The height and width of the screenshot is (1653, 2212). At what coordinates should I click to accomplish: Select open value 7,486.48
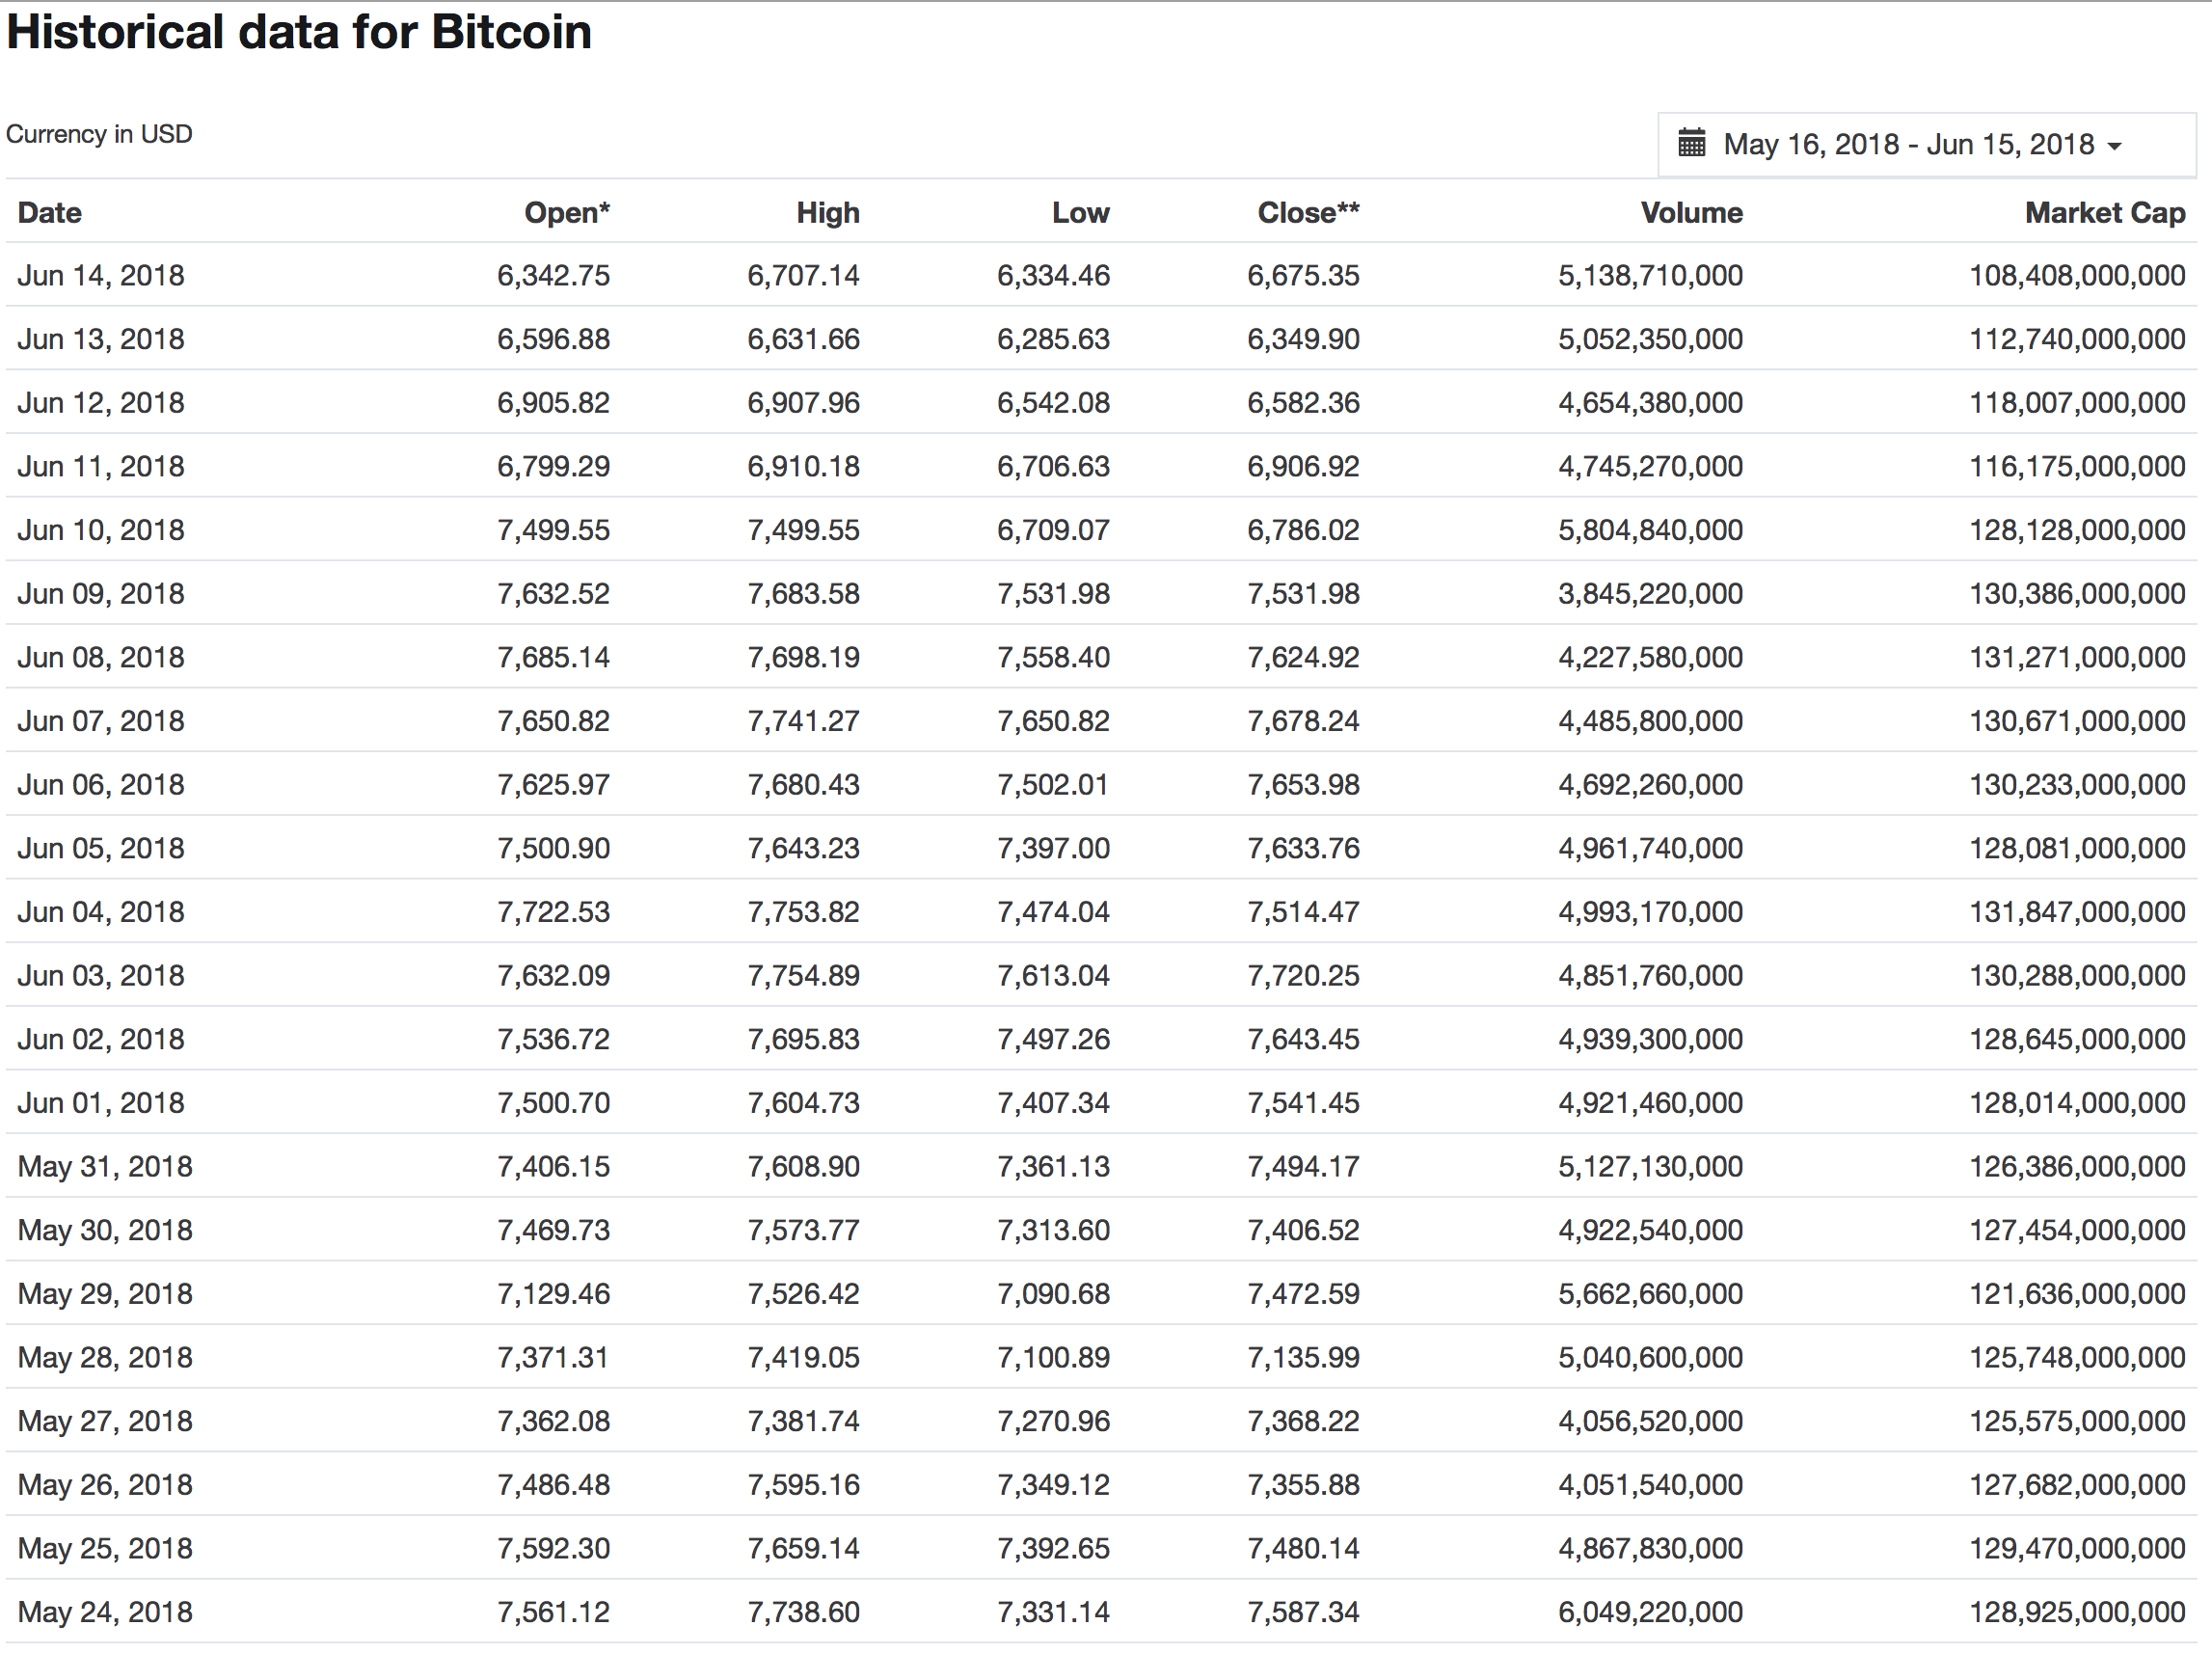tap(553, 1485)
